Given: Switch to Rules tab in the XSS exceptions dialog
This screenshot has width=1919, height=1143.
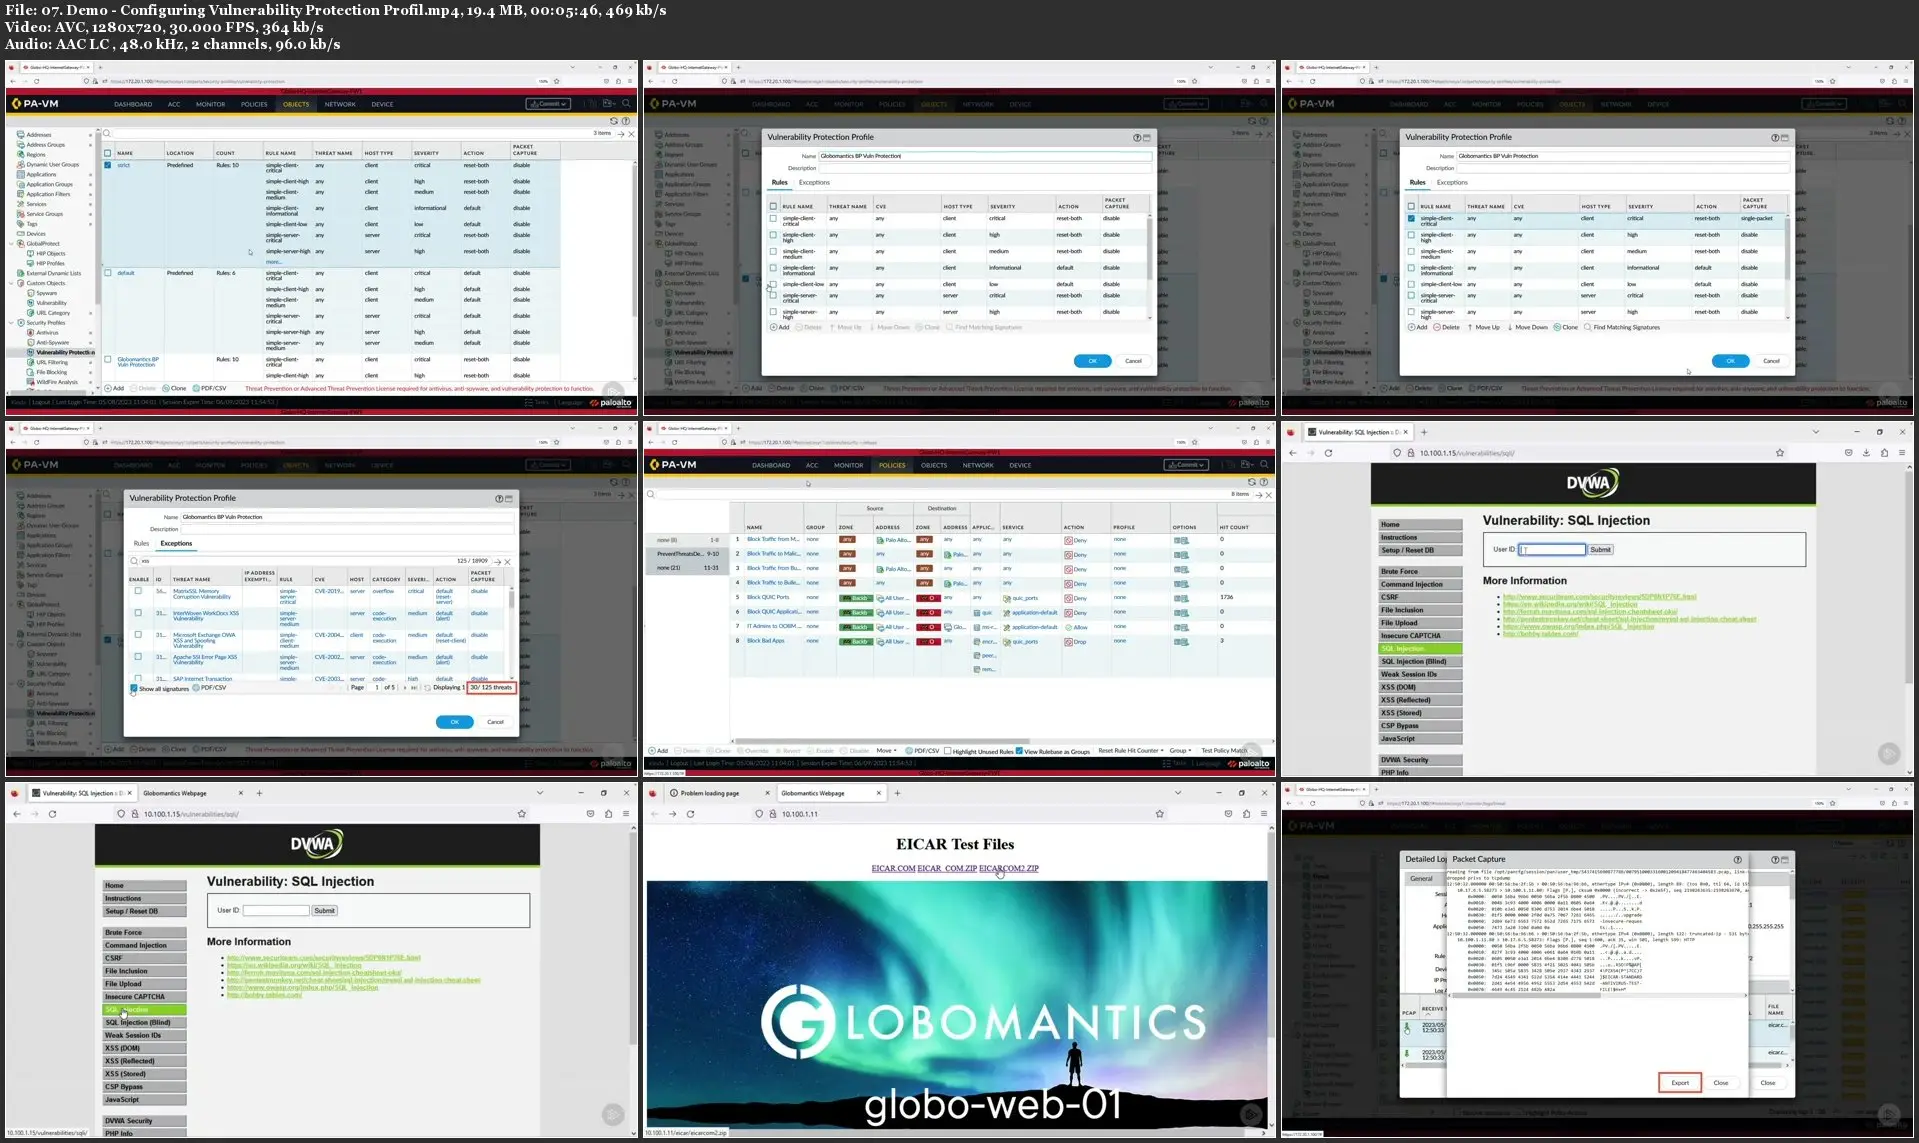Looking at the screenshot, I should coord(141,544).
